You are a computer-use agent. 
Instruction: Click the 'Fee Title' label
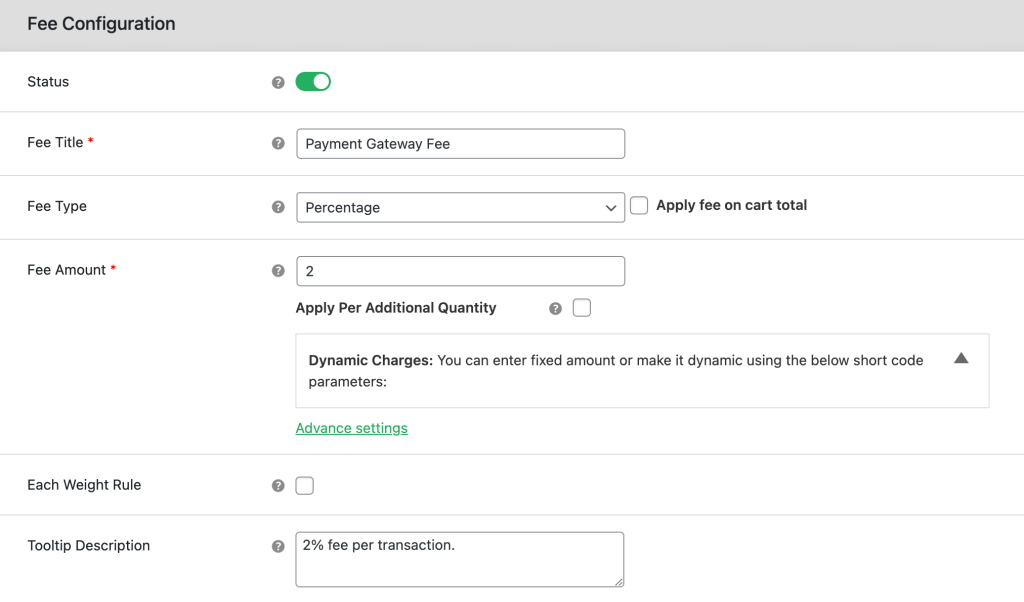pyautogui.click(x=56, y=142)
